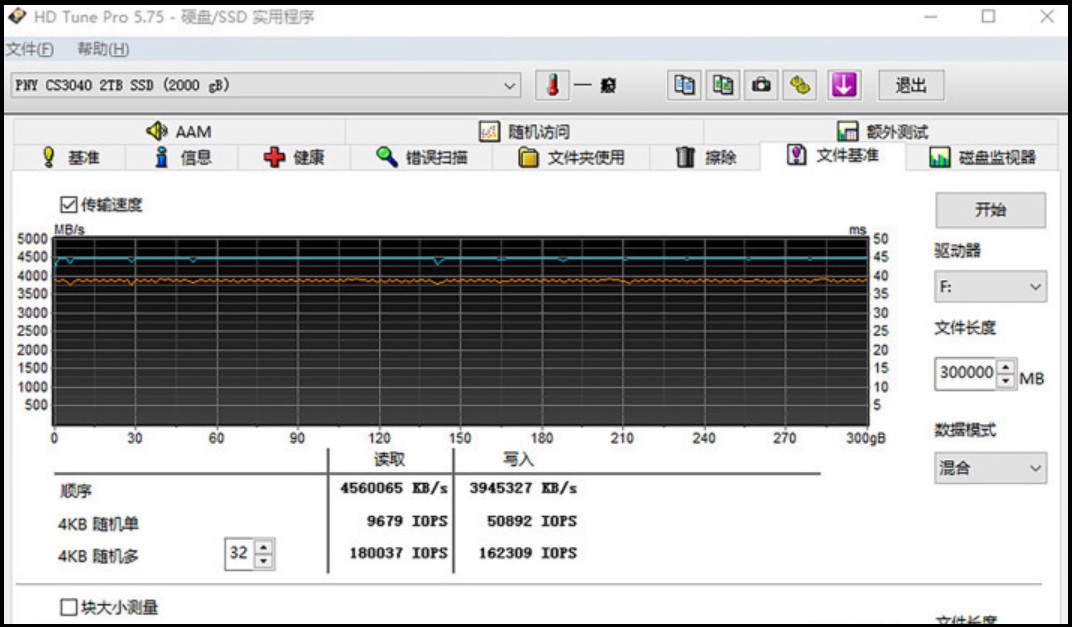Open the 错误扫描 tab with magnifier
The width and height of the screenshot is (1072, 627).
pyautogui.click(x=422, y=157)
